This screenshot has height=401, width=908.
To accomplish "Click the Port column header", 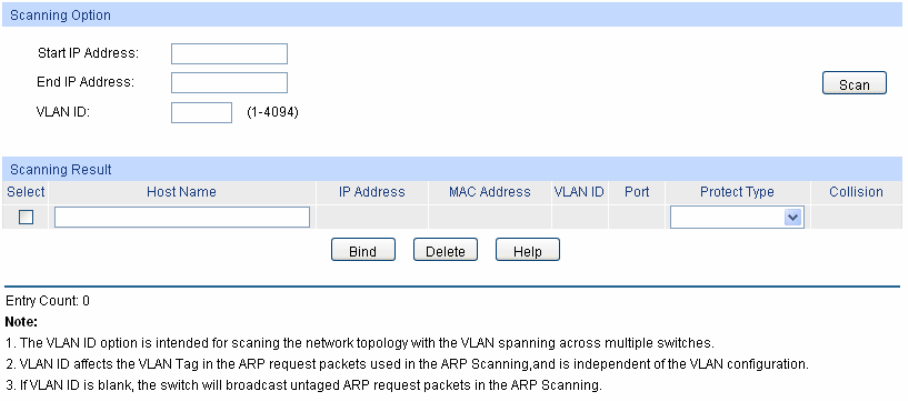I will click(x=637, y=192).
